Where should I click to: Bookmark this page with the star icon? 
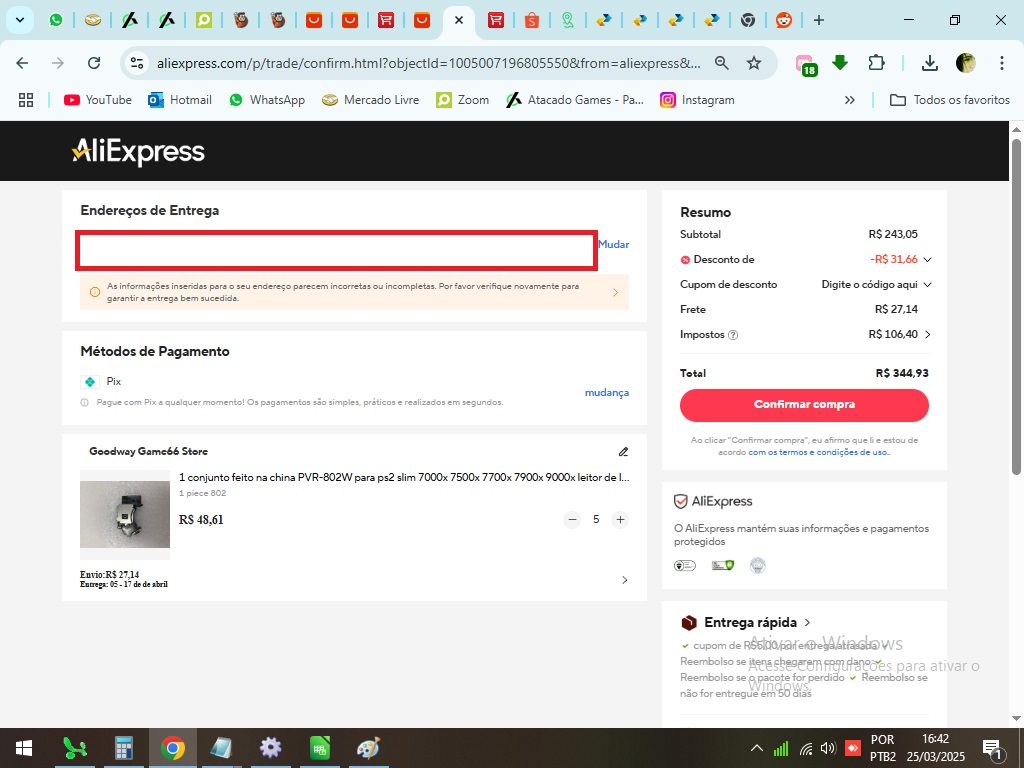(754, 63)
